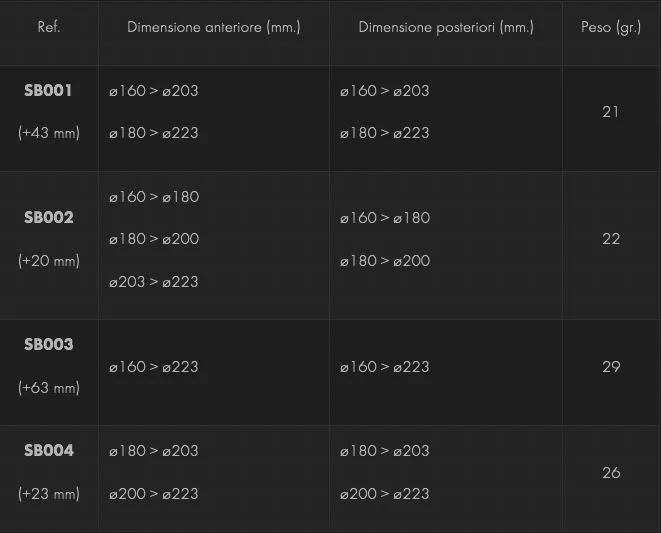Click the (+63 mm) offset text
The width and height of the screenshot is (661, 533).
point(48,388)
